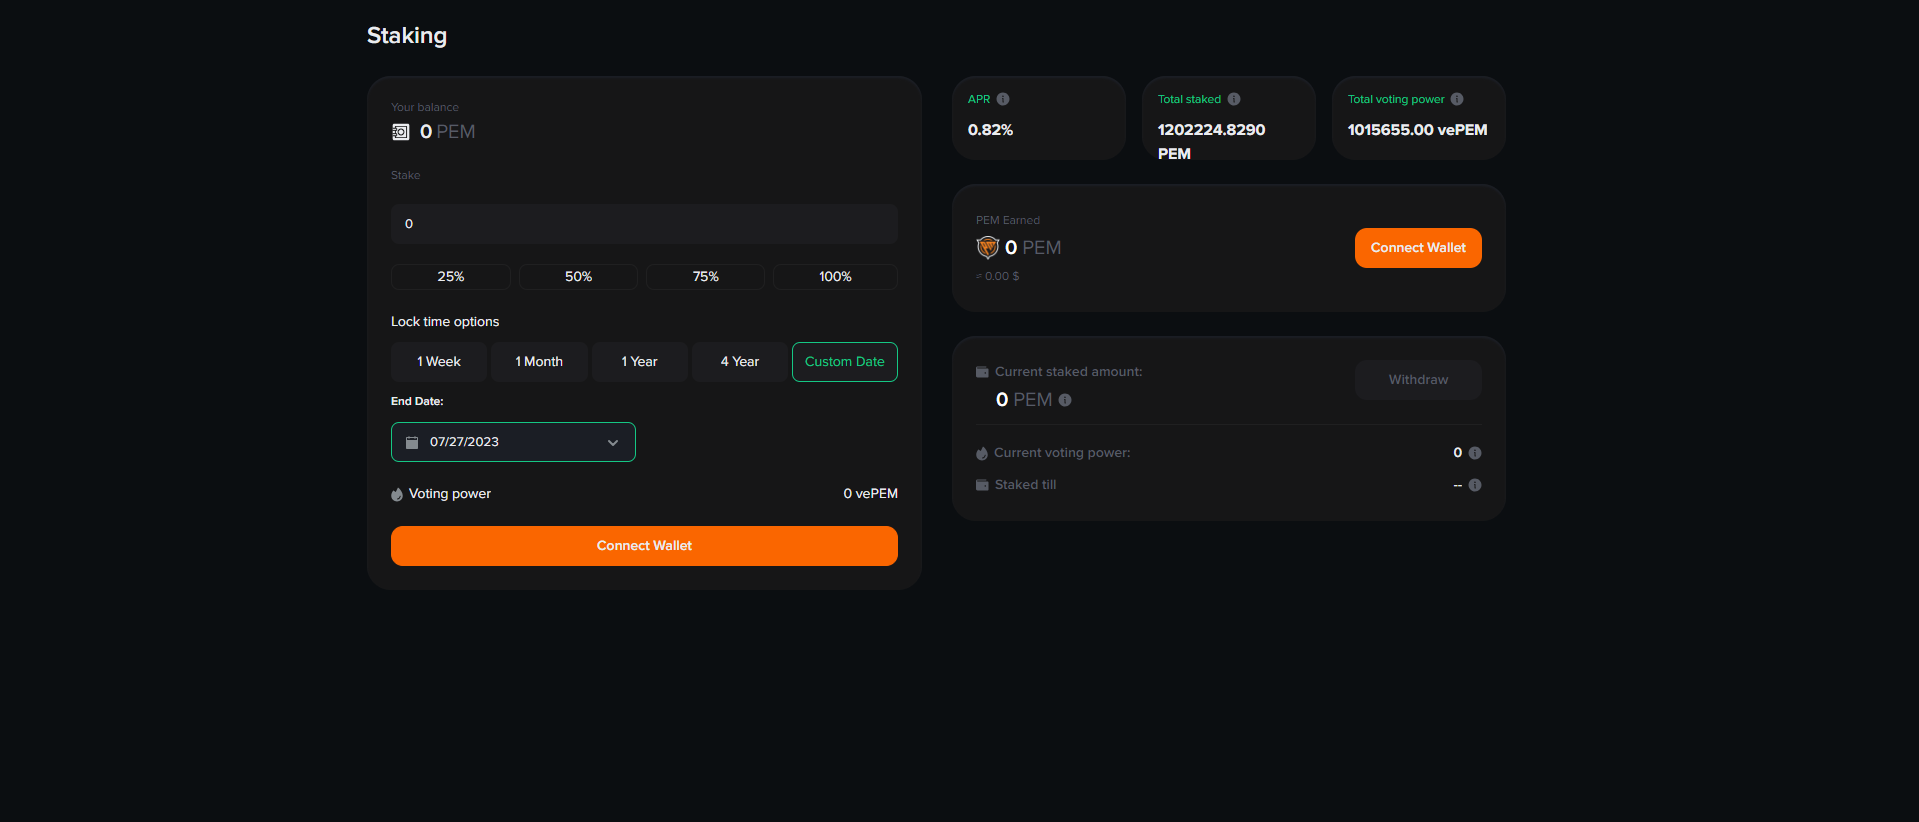The image size is (1919, 822).
Task: Click the calendar icon in End Date field
Action: (412, 442)
